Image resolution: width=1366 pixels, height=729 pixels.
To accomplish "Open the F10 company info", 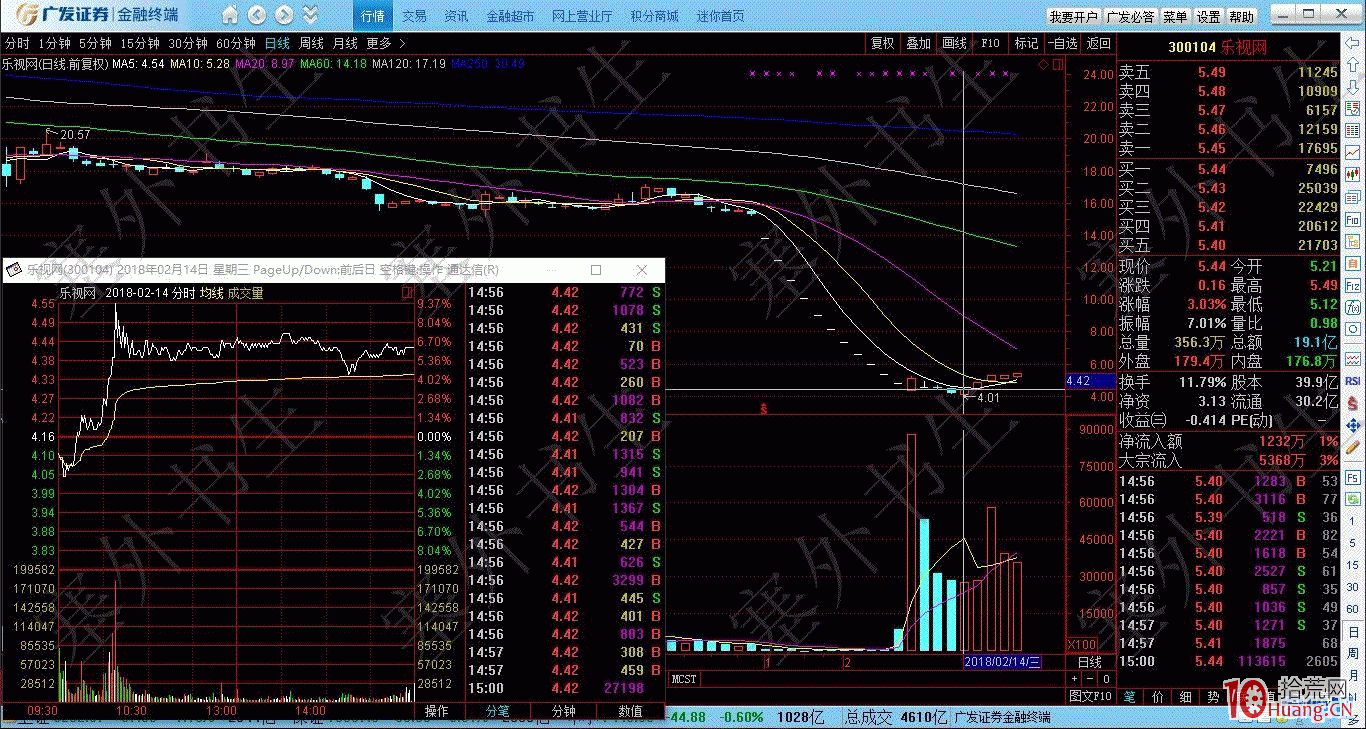I will [x=990, y=44].
